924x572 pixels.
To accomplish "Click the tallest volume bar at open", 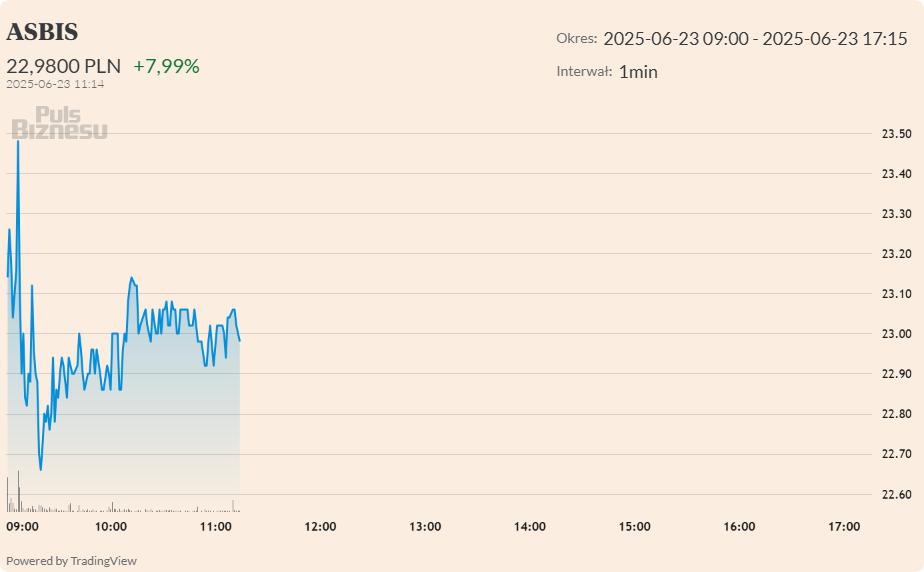I will tap(18, 491).
